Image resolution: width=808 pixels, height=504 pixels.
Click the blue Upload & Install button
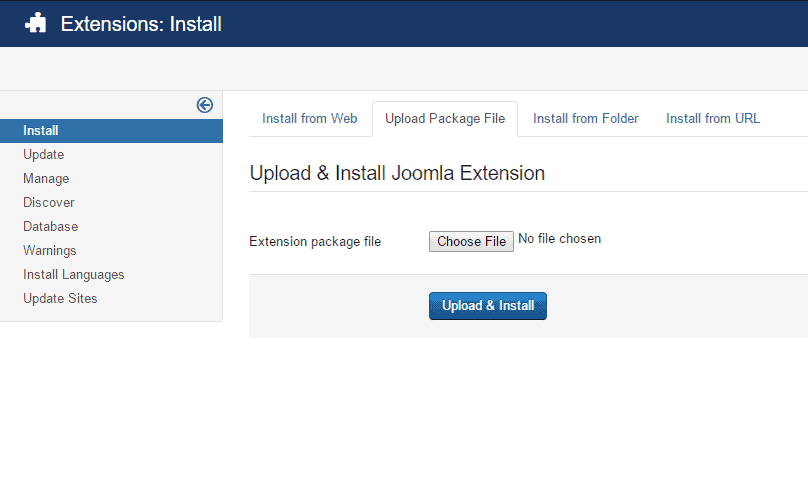(x=488, y=306)
